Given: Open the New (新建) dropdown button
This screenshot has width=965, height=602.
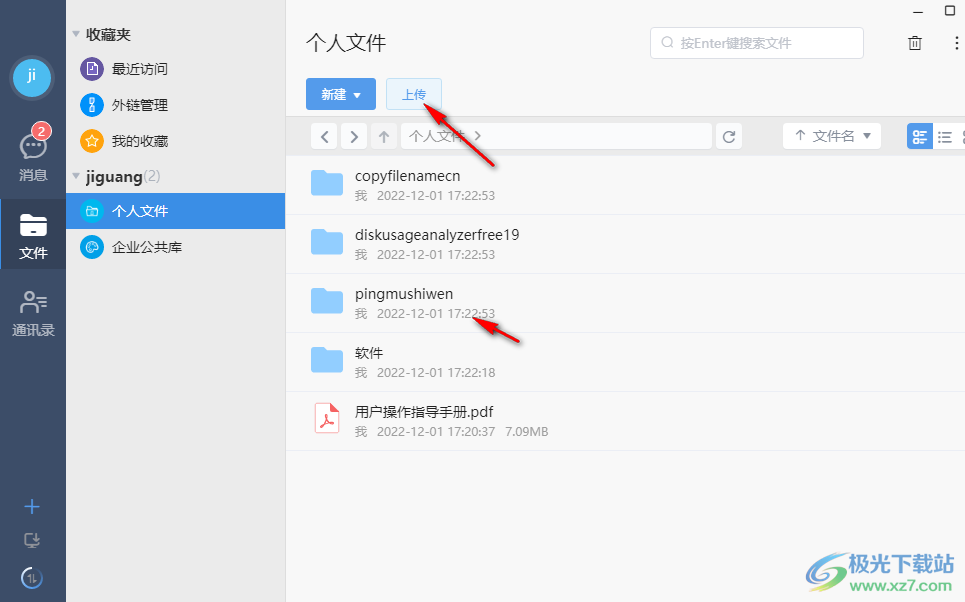Looking at the screenshot, I should coord(341,94).
